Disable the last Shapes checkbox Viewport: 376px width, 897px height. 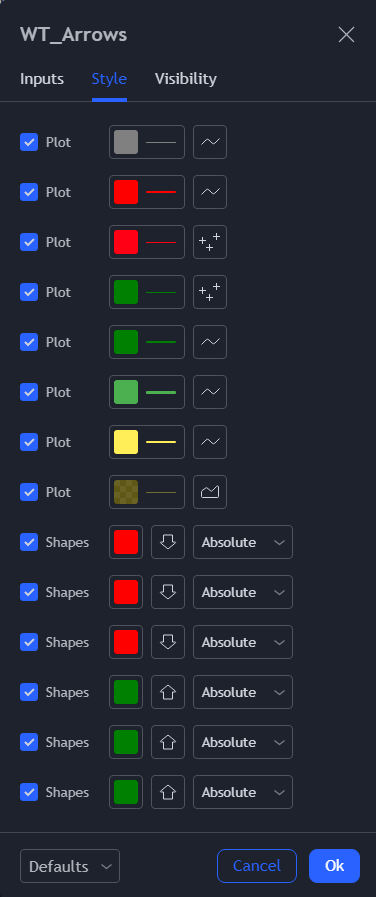tap(29, 792)
